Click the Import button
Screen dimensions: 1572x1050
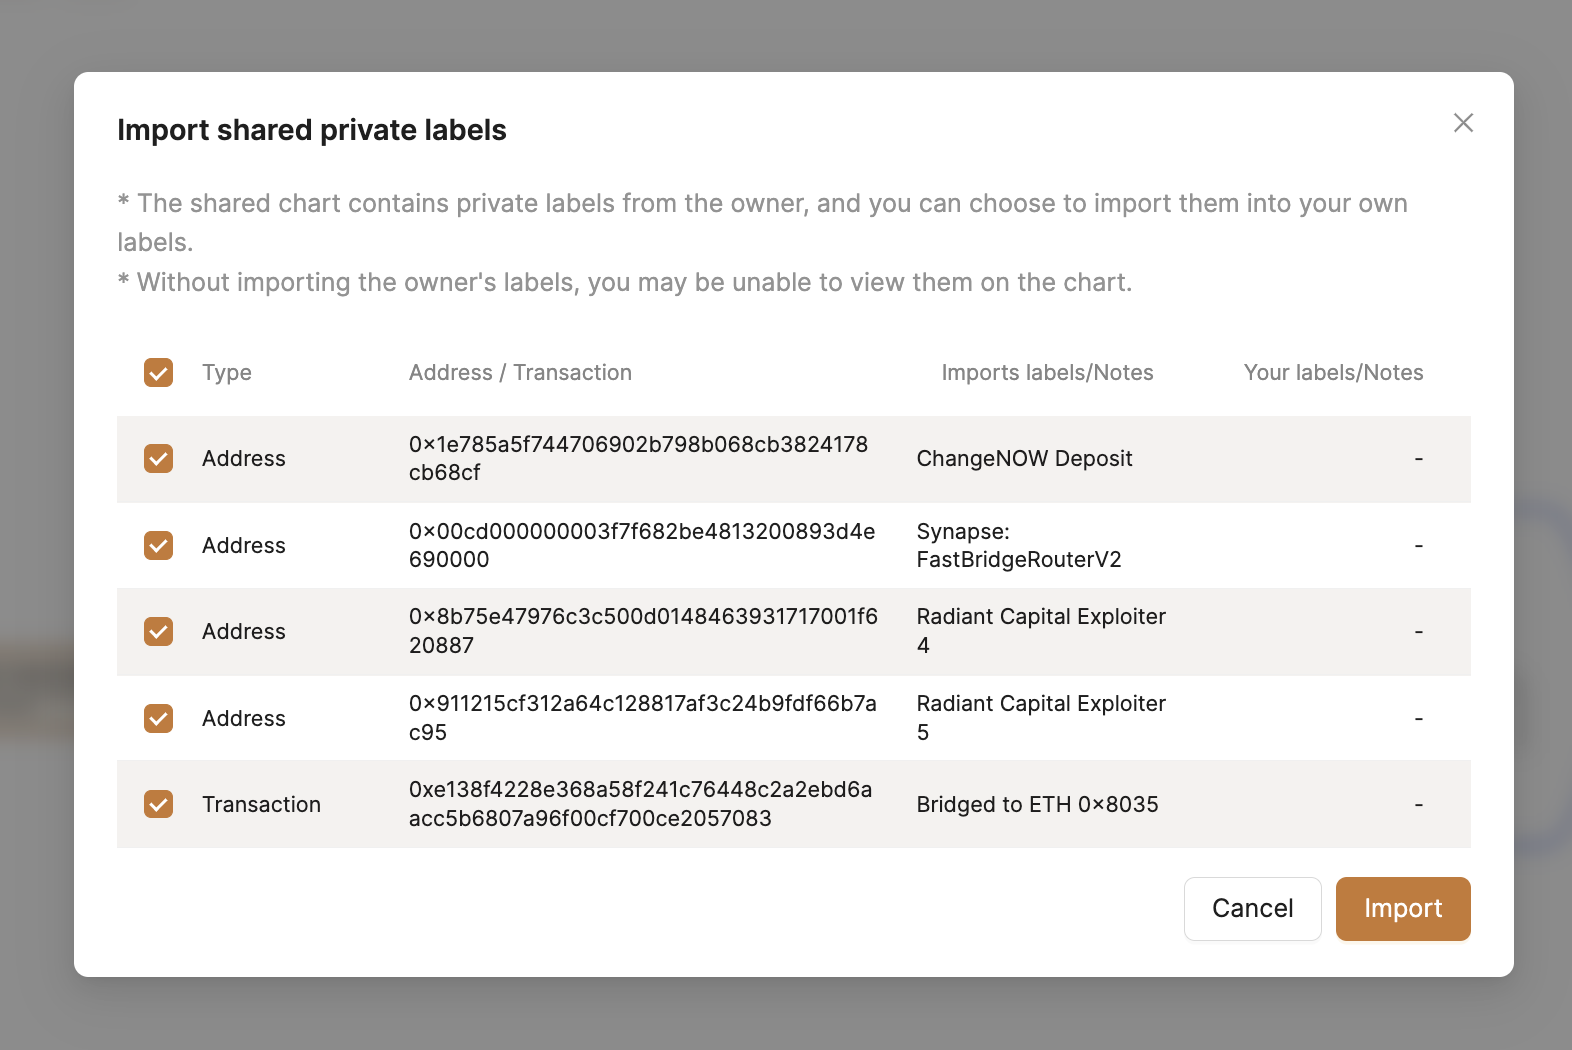click(x=1402, y=909)
